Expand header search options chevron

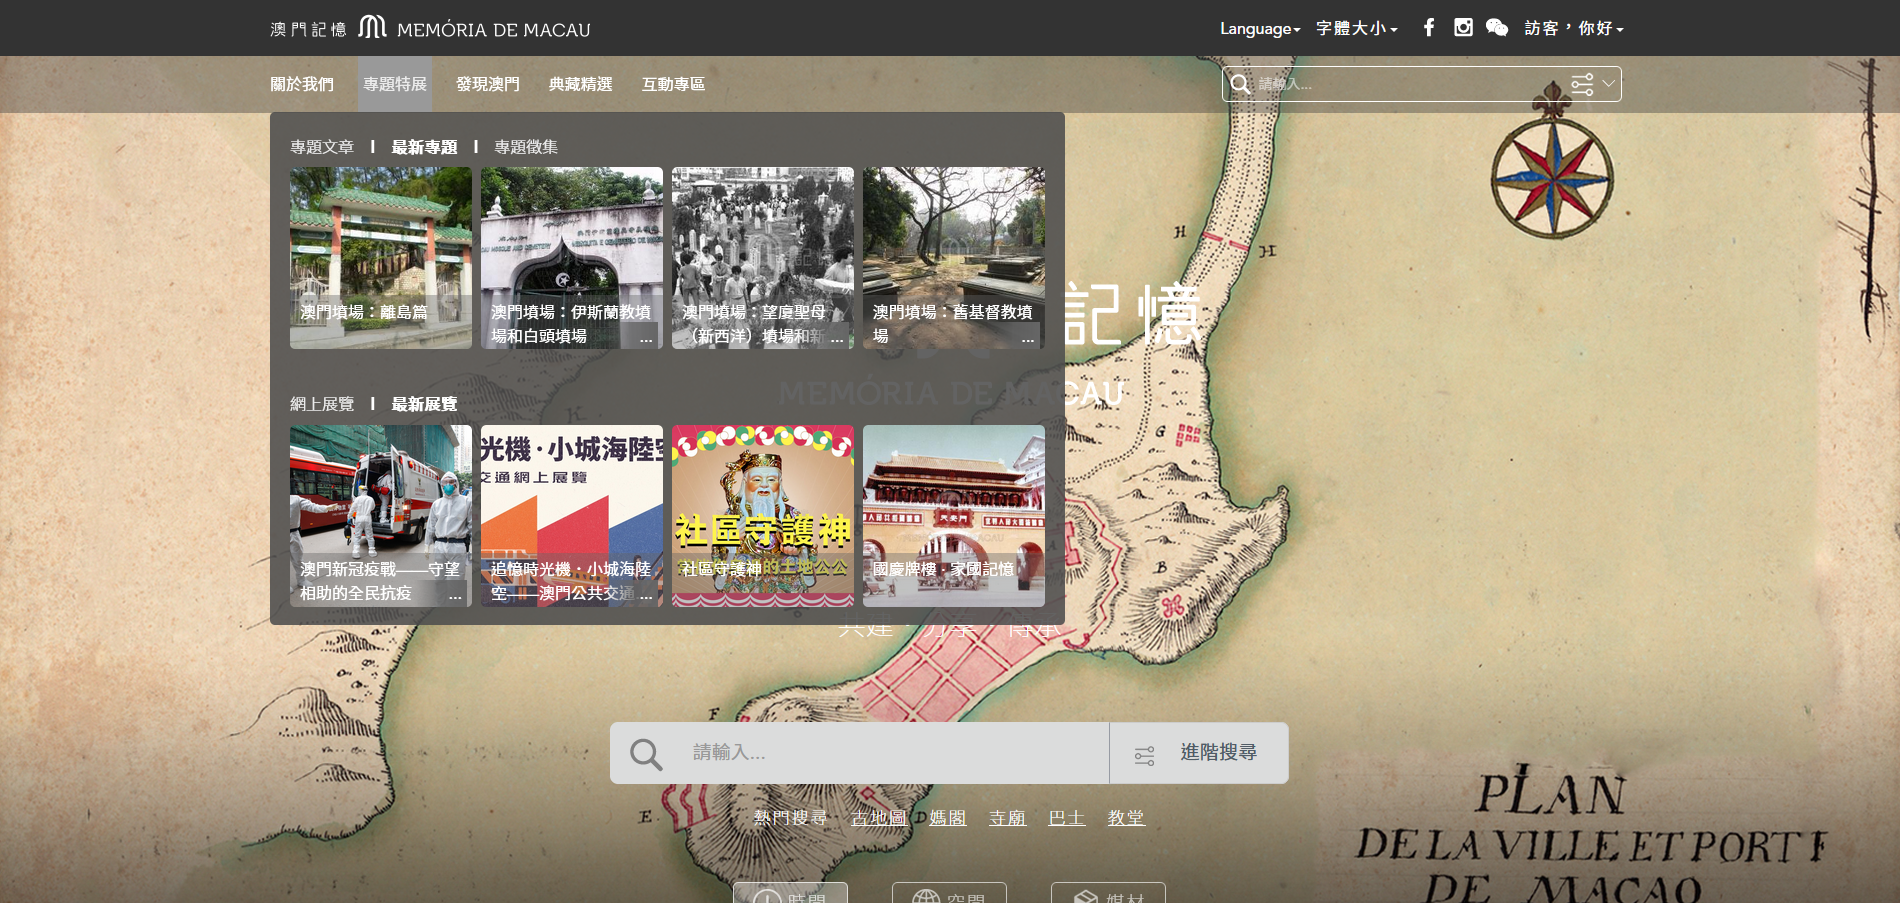(x=1608, y=83)
